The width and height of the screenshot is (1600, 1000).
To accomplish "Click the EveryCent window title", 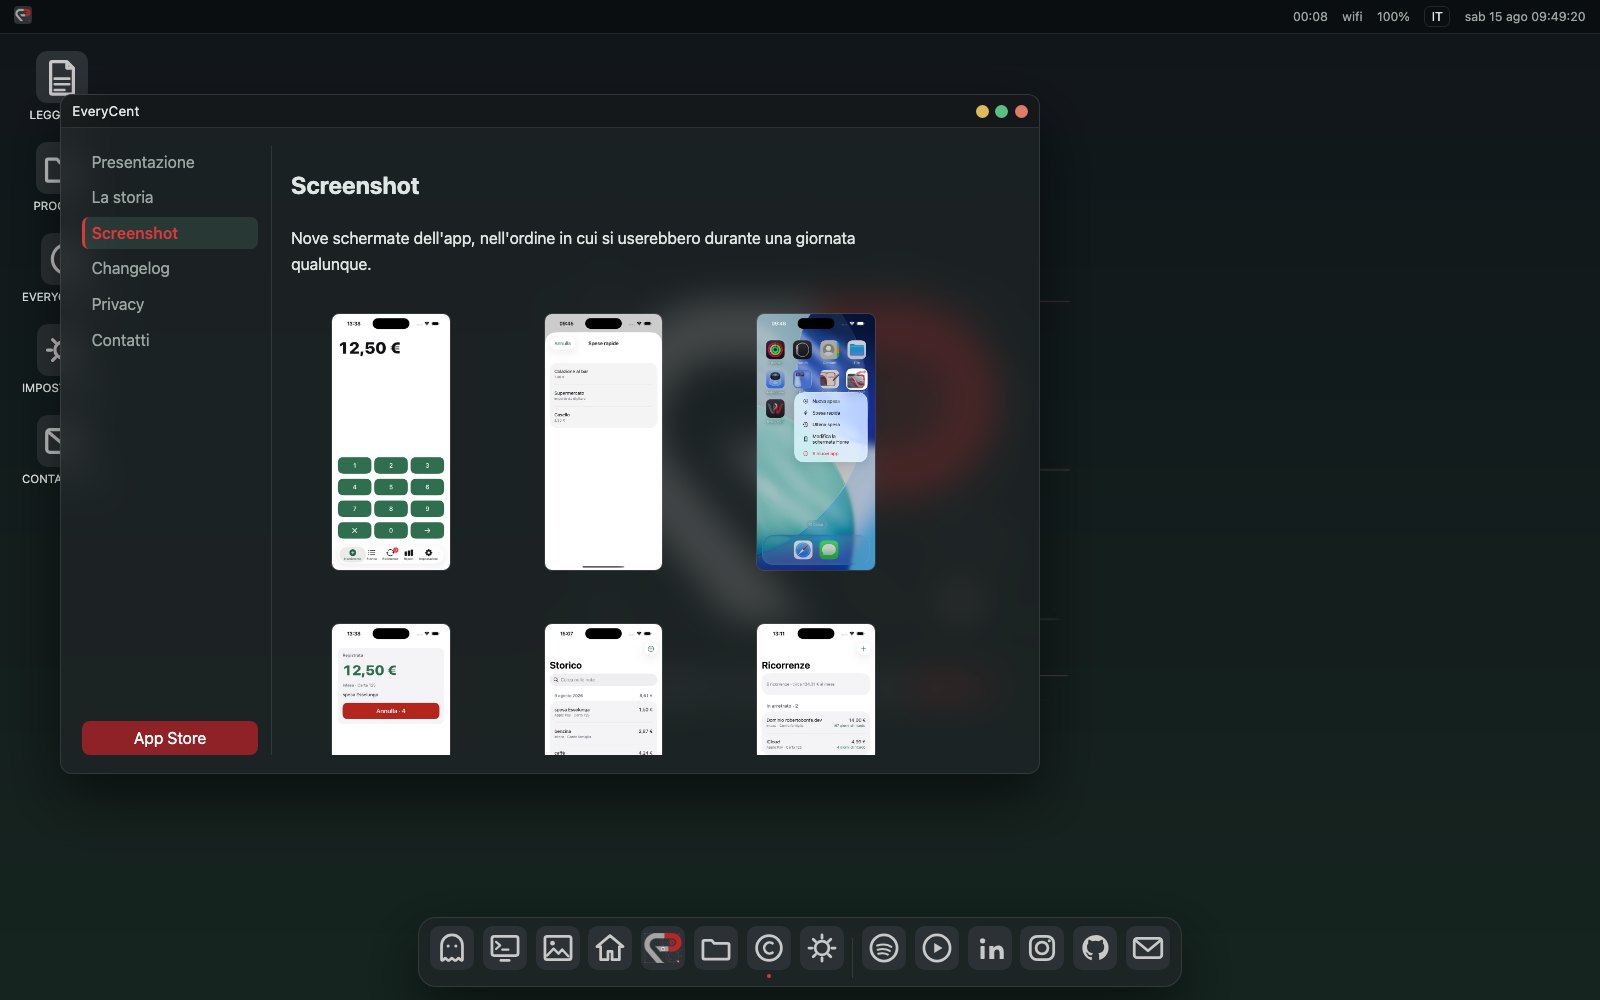I will 106,111.
